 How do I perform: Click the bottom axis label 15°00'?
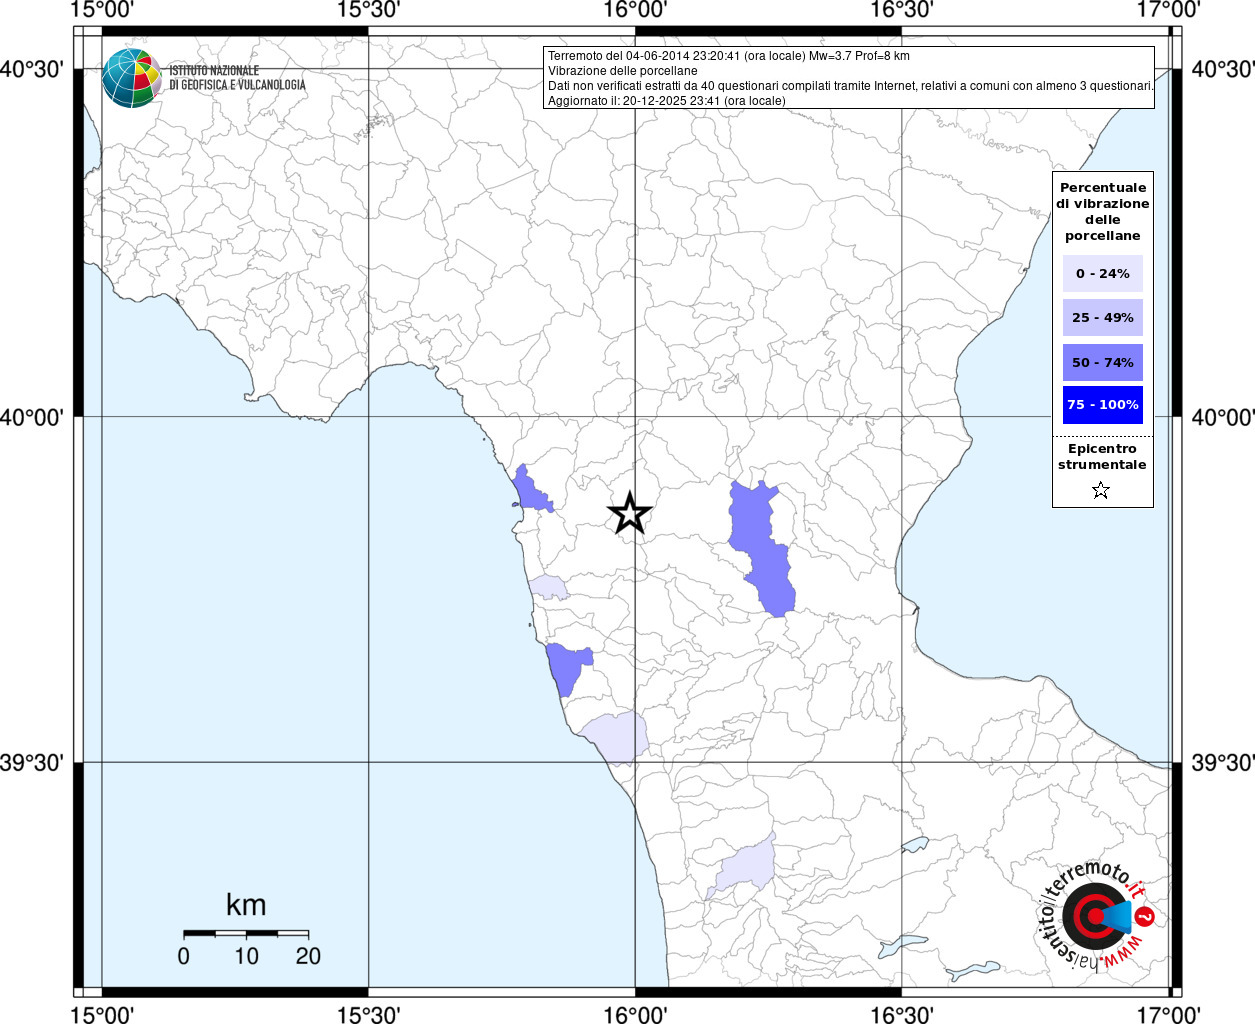point(103,1014)
